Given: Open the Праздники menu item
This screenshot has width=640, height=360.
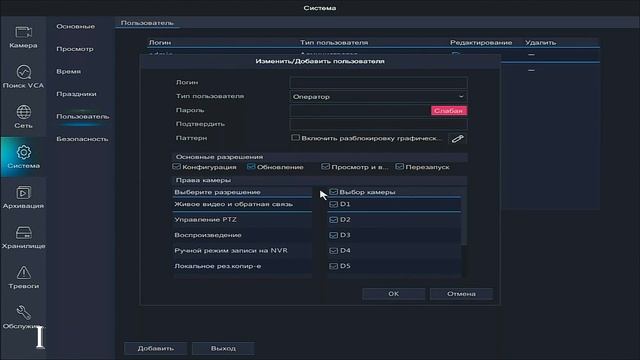Looking at the screenshot, I should click(x=76, y=94).
